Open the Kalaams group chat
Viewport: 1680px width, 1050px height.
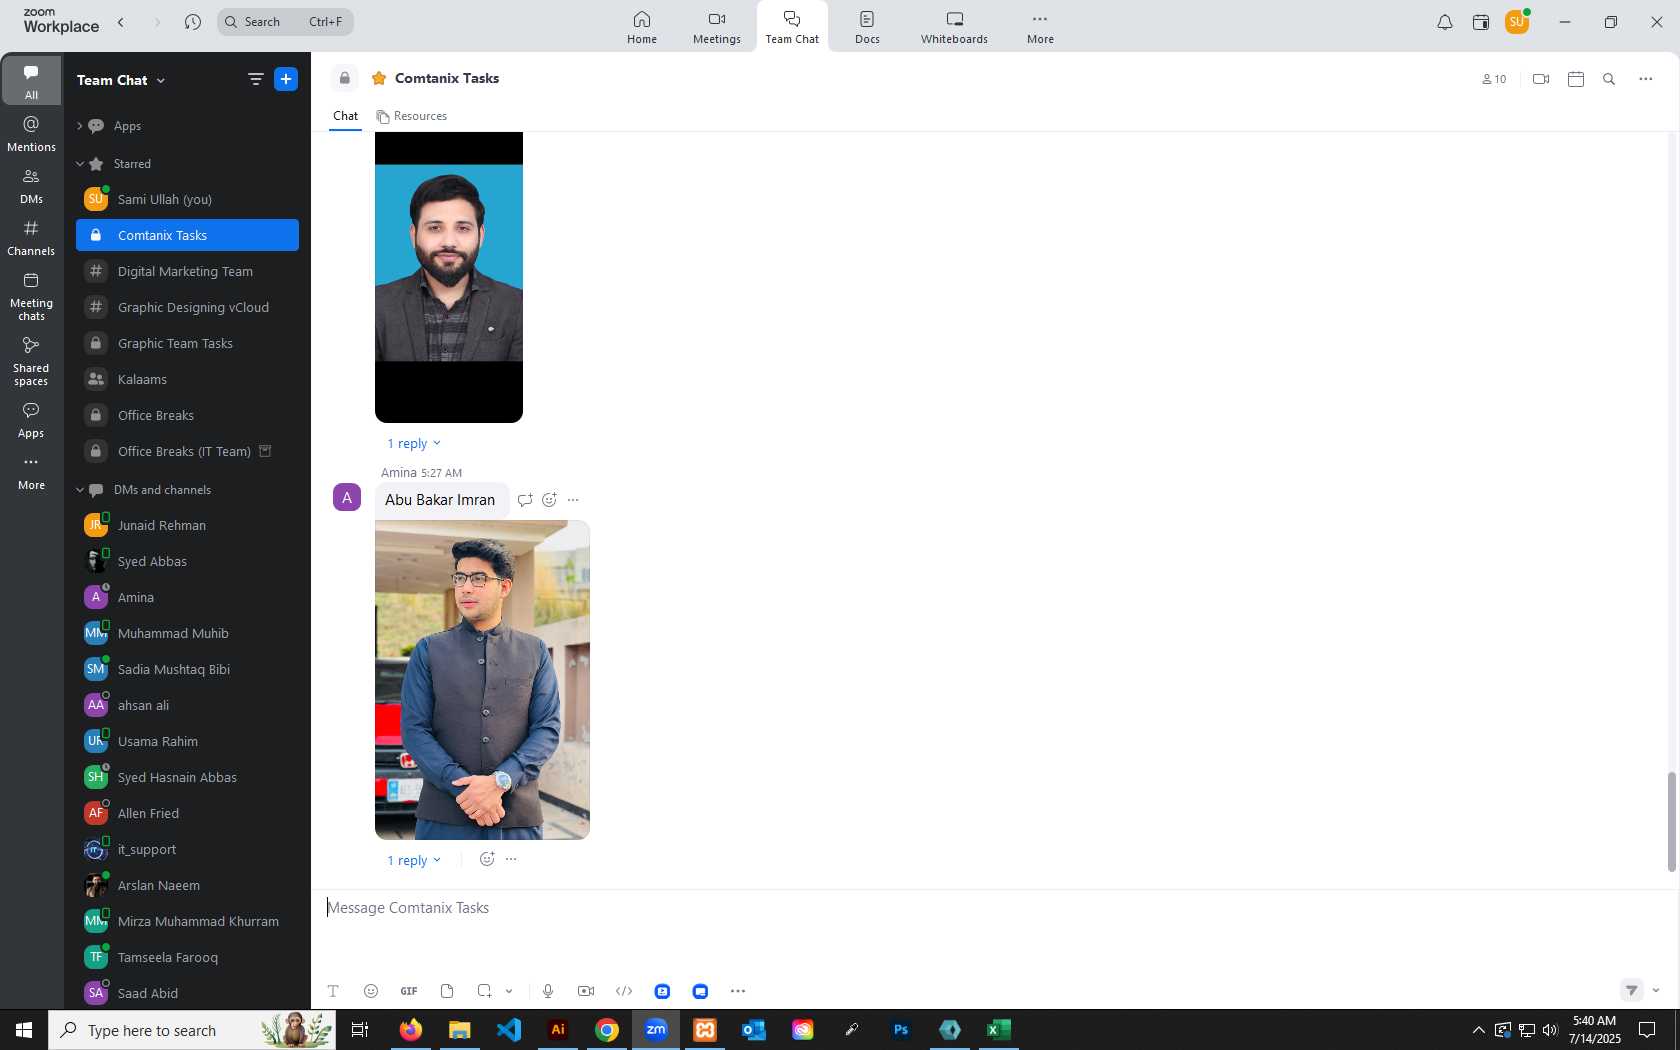(x=187, y=379)
